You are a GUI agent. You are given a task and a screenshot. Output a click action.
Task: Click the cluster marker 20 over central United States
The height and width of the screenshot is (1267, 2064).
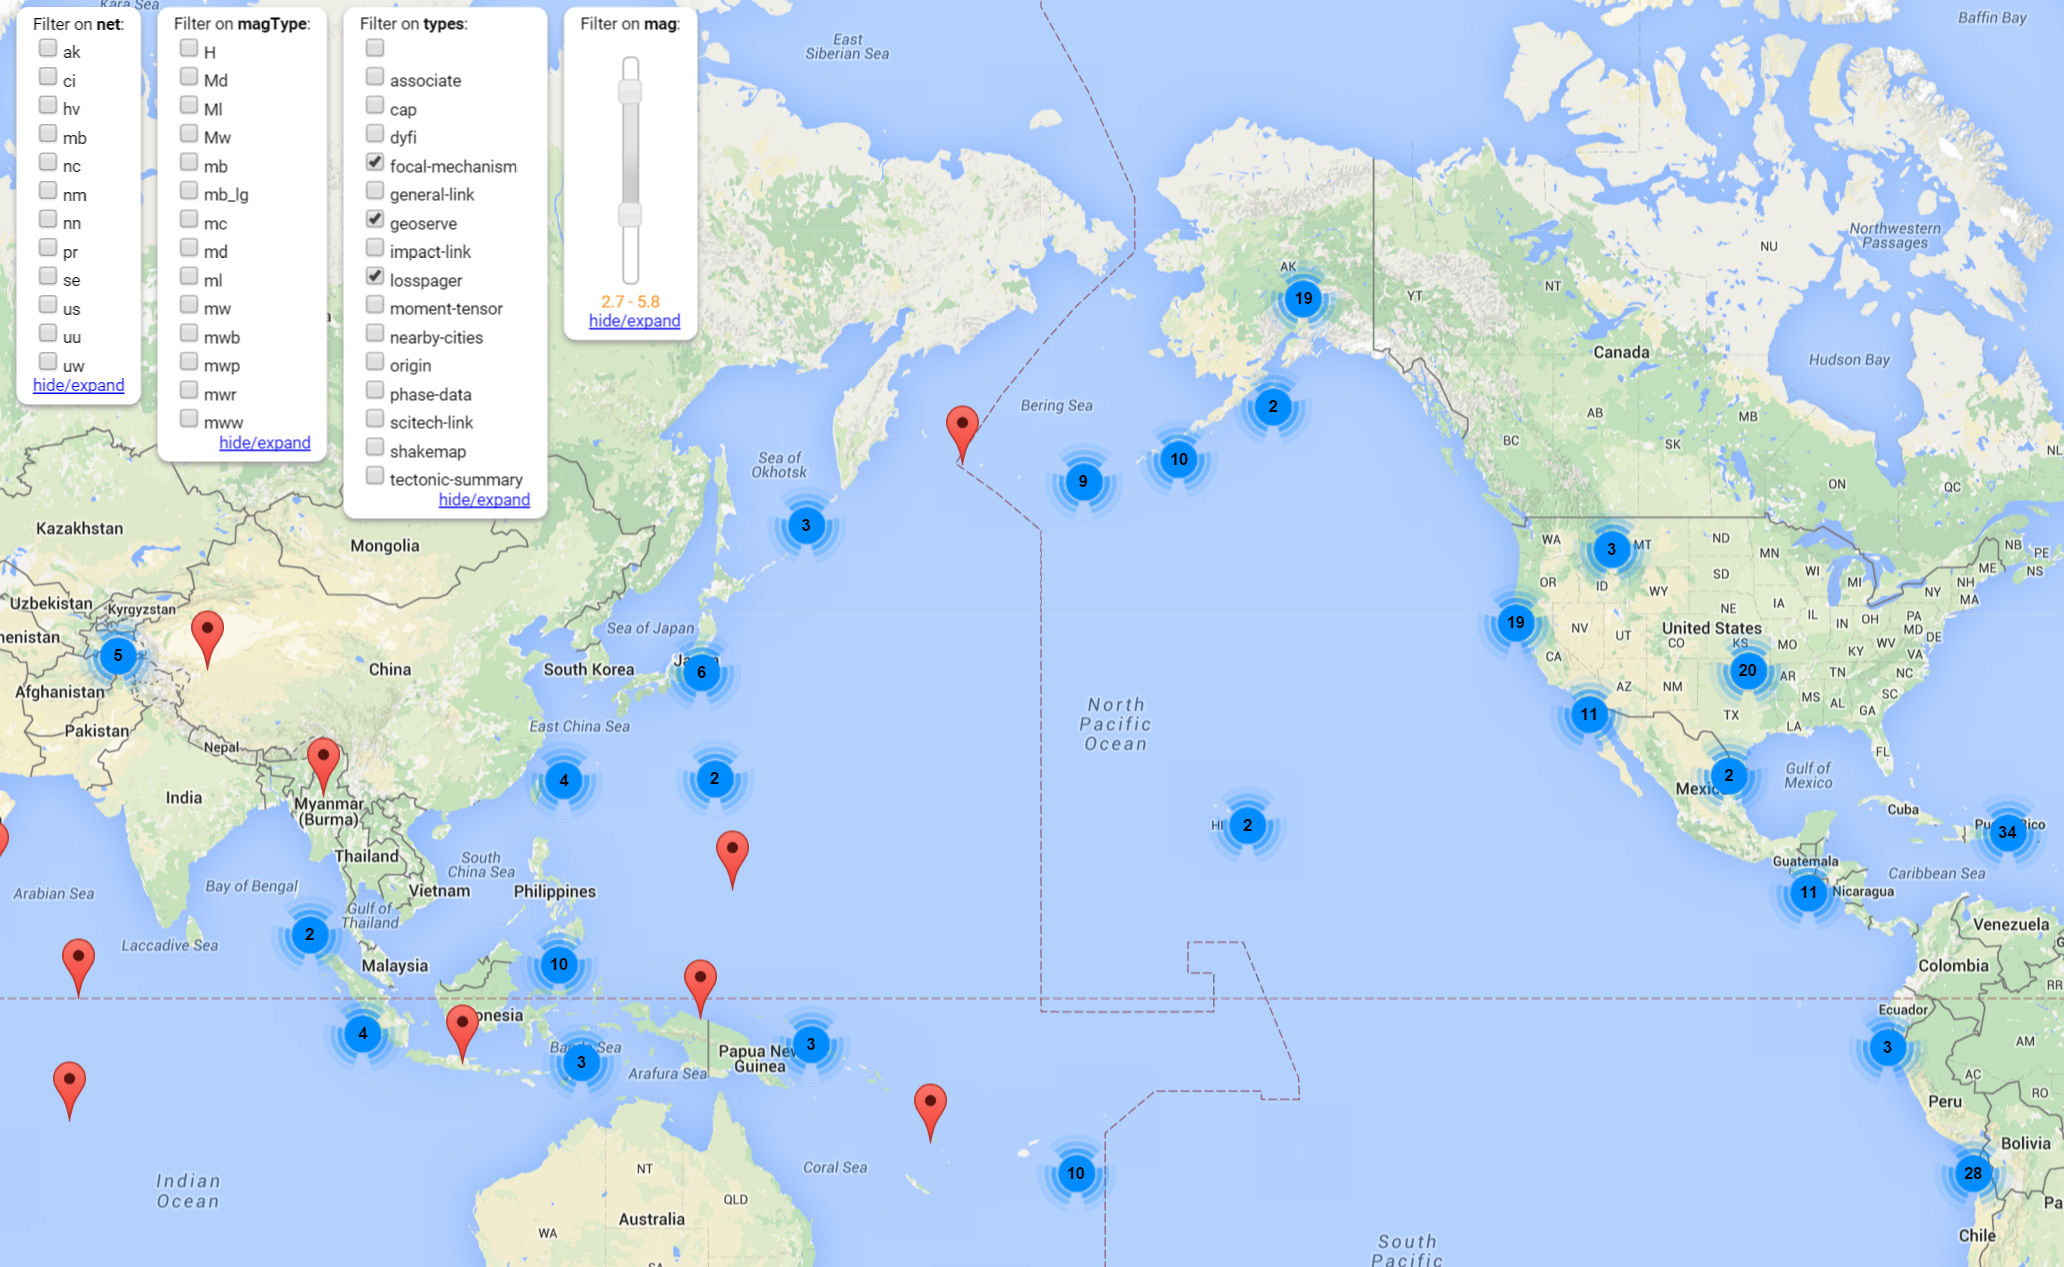(x=1747, y=670)
